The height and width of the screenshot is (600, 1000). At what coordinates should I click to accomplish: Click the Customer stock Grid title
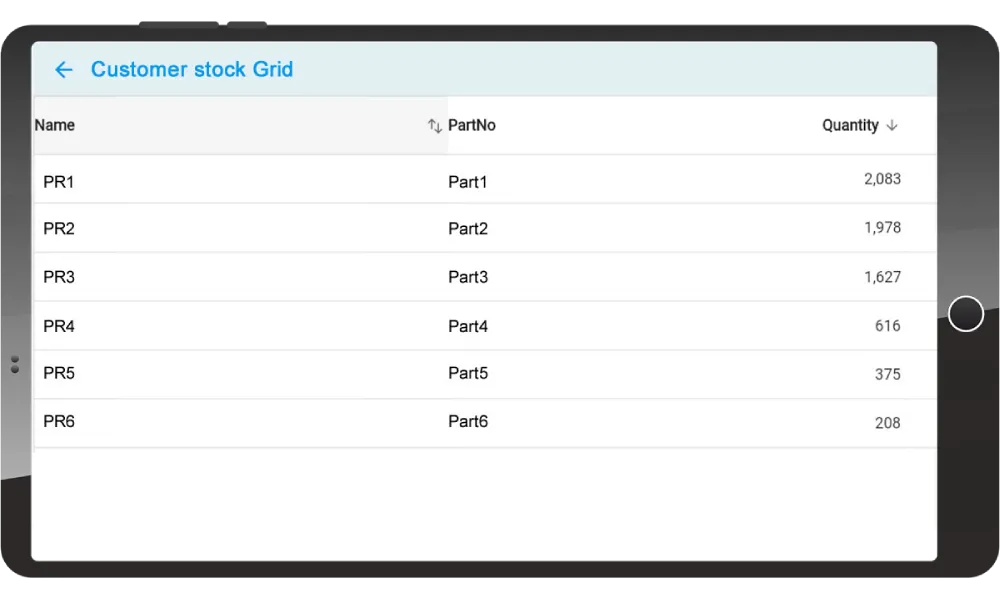point(192,69)
